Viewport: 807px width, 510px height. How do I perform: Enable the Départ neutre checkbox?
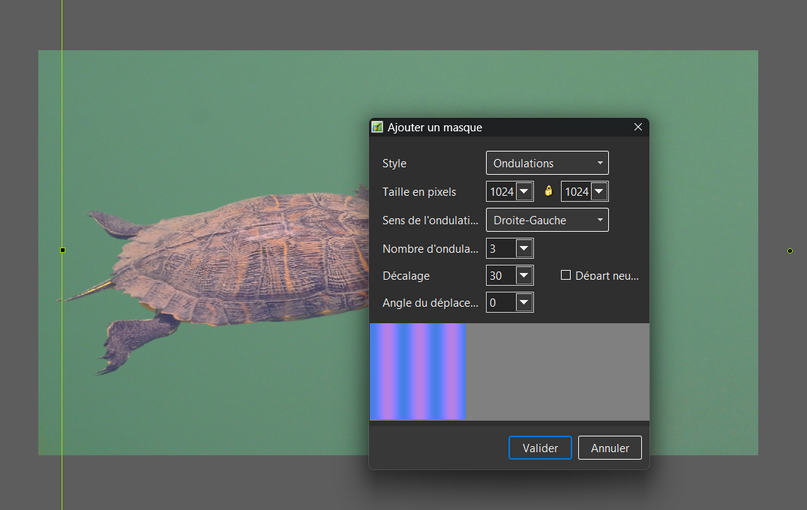coord(566,275)
